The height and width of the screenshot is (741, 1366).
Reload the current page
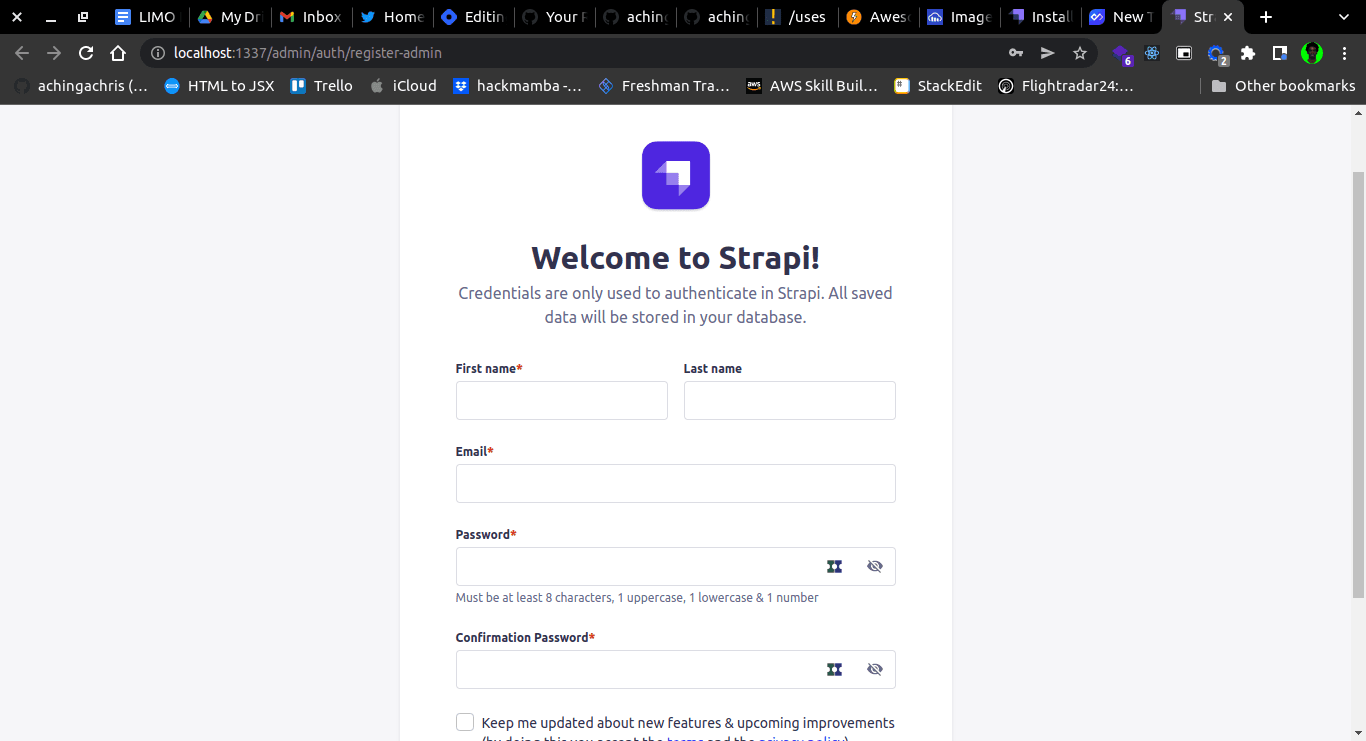coord(86,53)
